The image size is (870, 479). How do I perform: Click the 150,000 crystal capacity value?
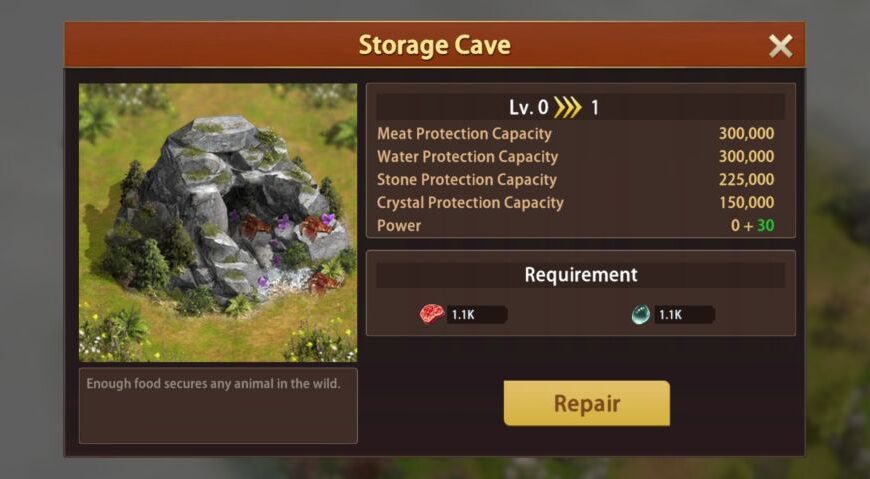[746, 203]
